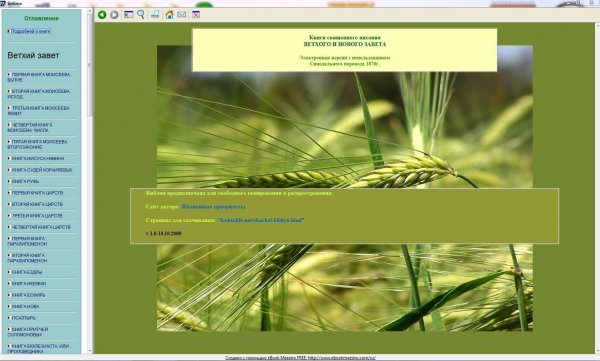
Task: Open the 'Подробней о книге' link
Action: click(30, 31)
